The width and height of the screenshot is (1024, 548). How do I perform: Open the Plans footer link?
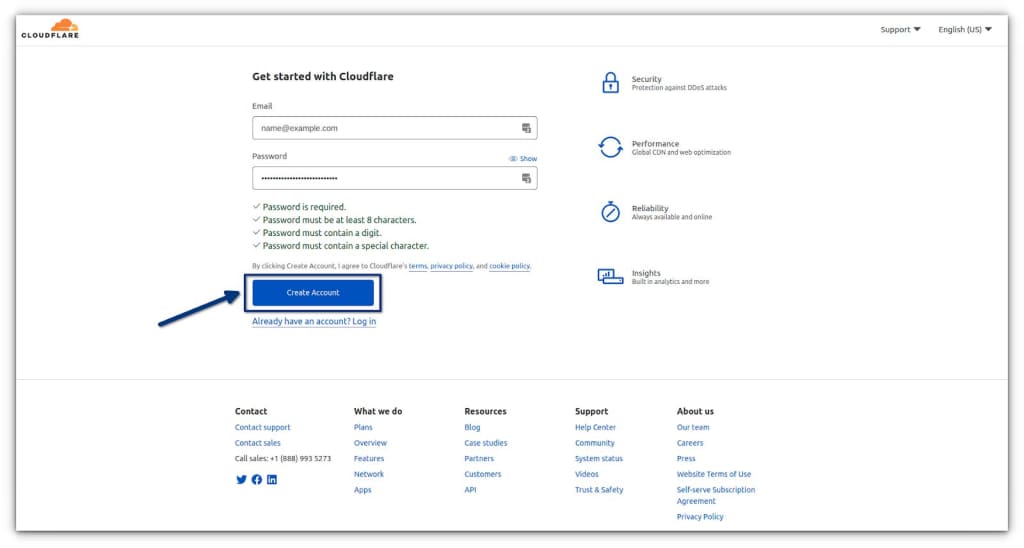[363, 427]
